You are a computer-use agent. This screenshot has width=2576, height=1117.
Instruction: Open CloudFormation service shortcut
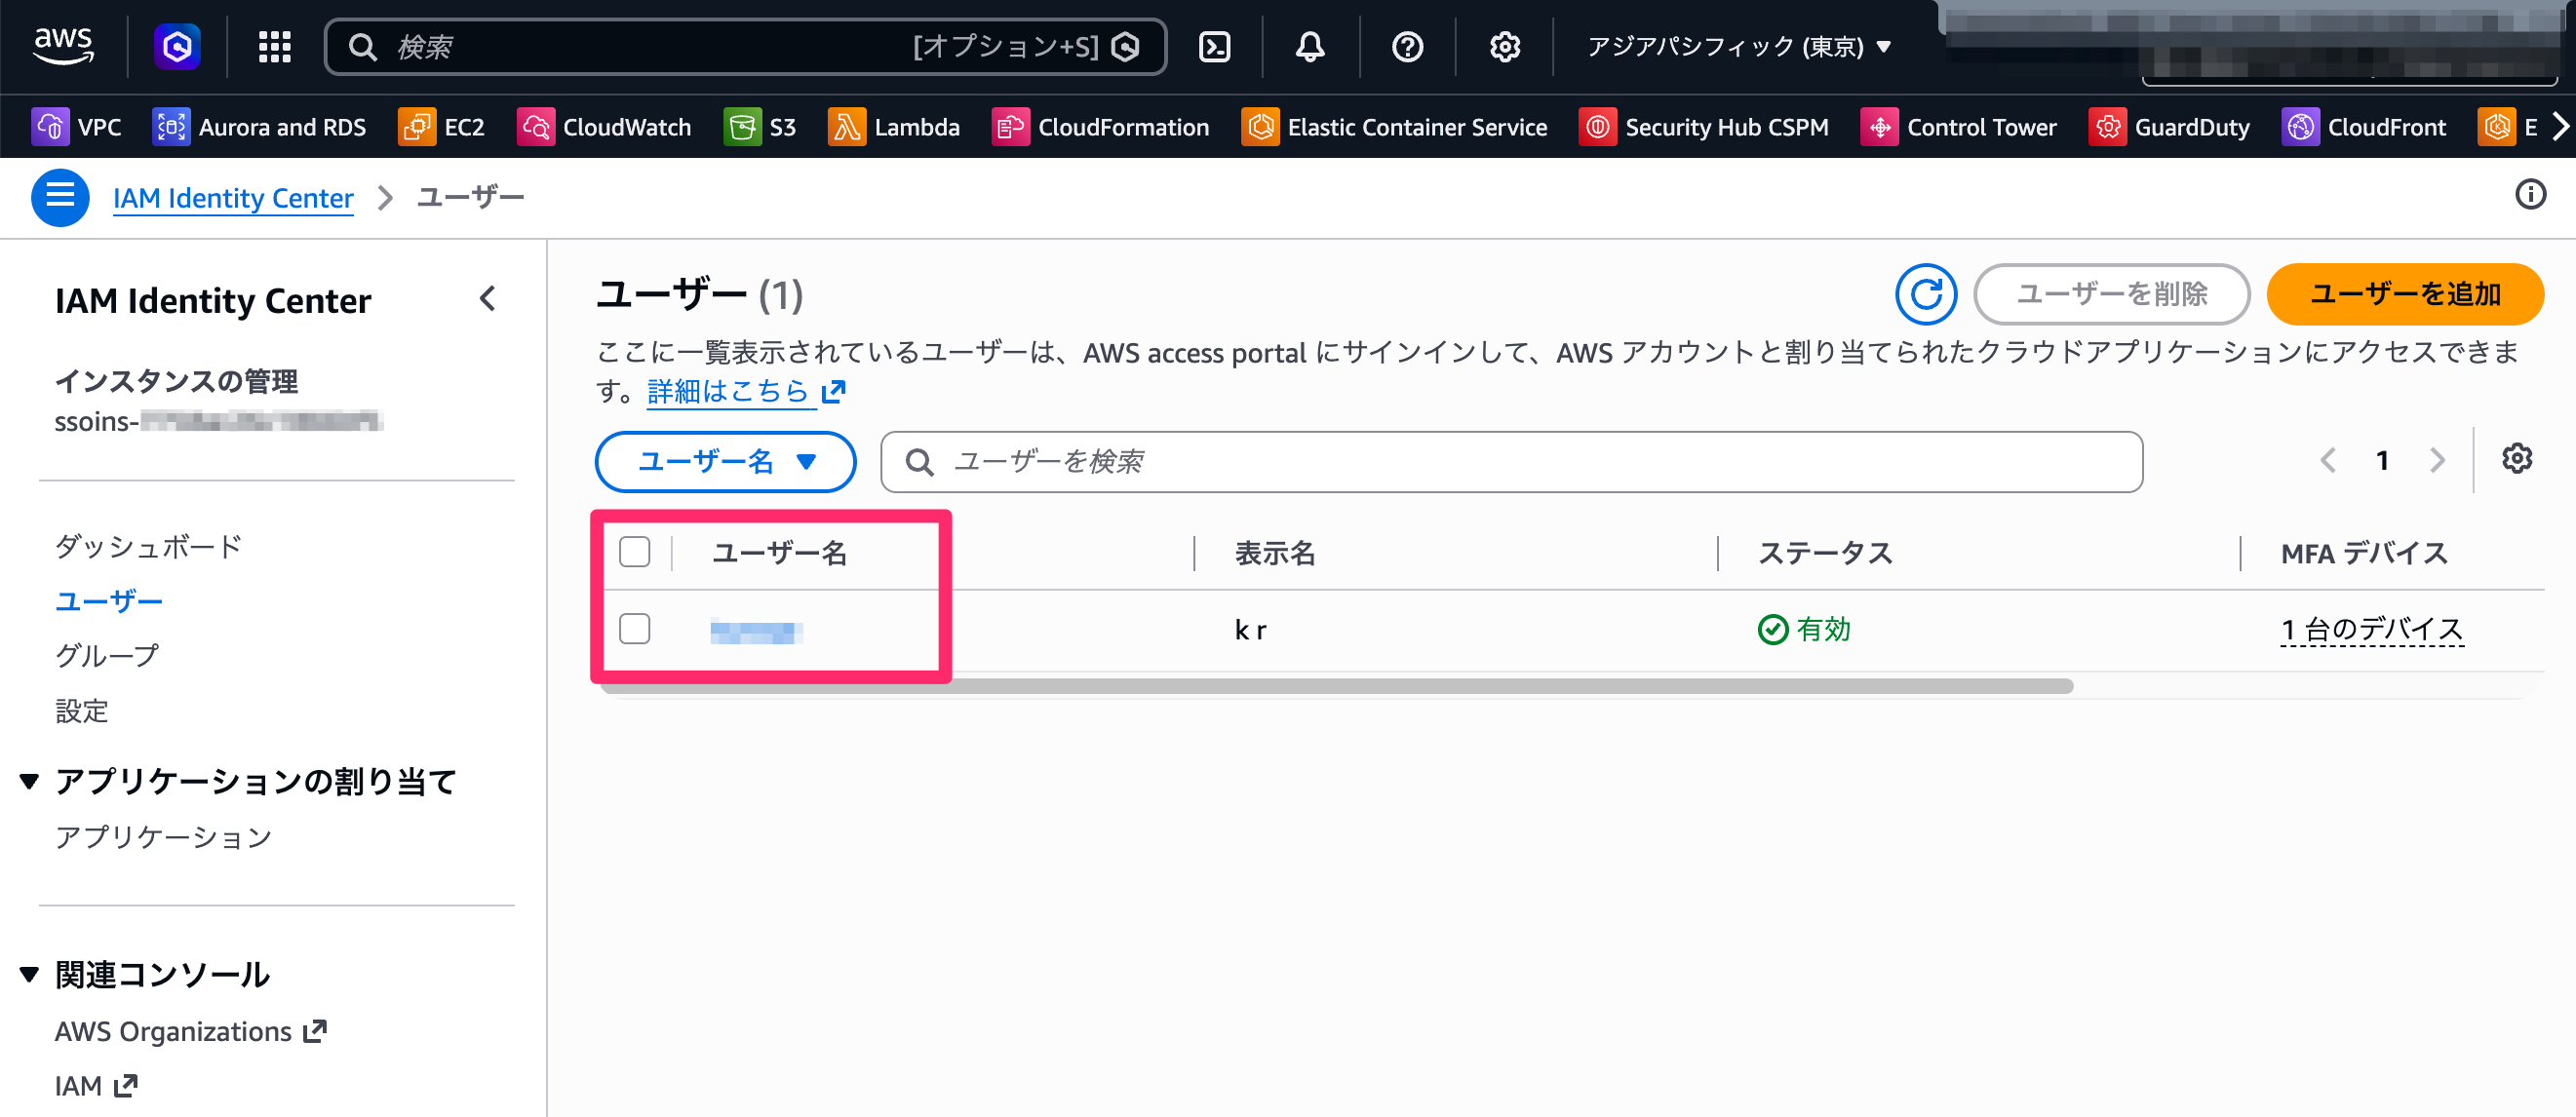click(1101, 127)
